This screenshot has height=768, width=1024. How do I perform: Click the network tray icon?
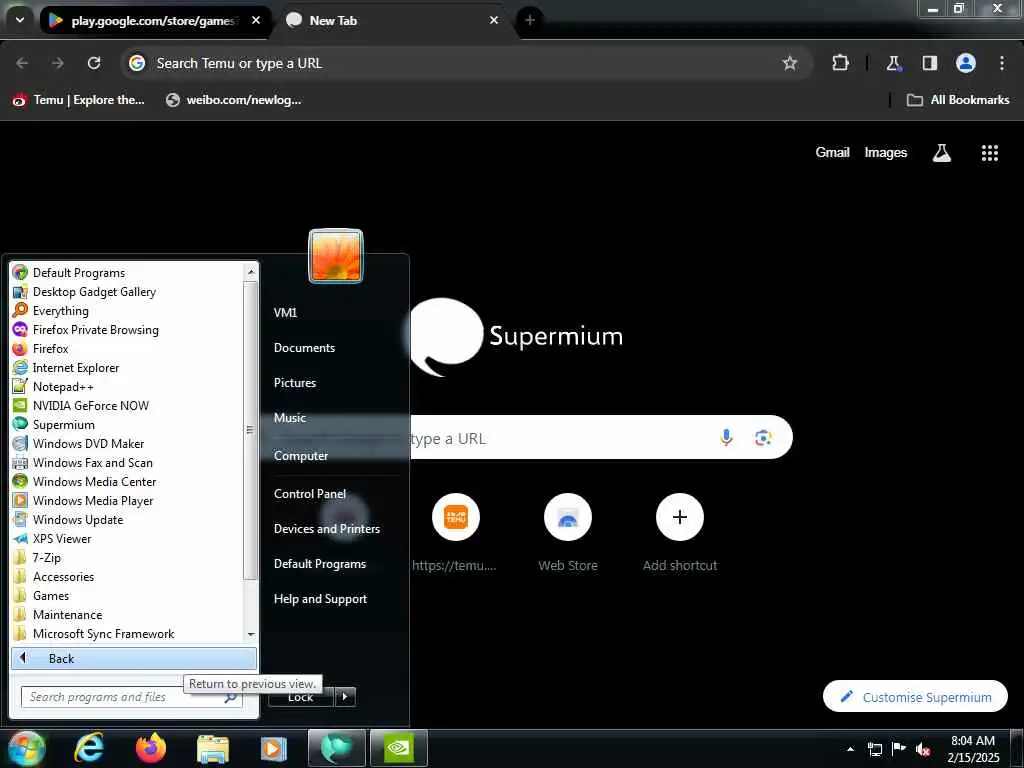point(874,749)
